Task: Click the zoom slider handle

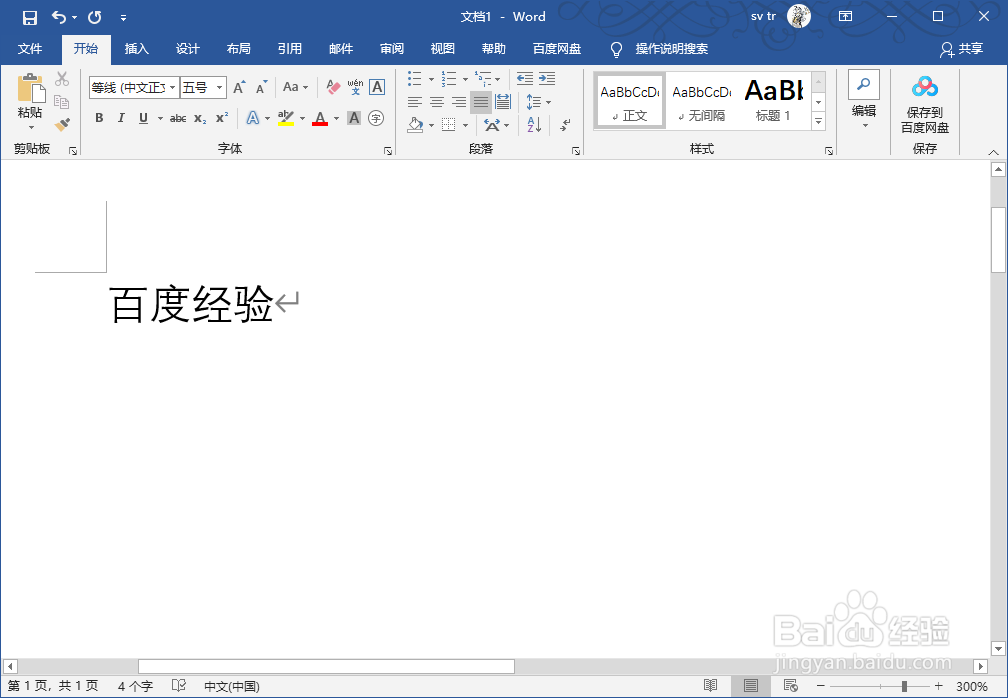Action: click(x=904, y=686)
